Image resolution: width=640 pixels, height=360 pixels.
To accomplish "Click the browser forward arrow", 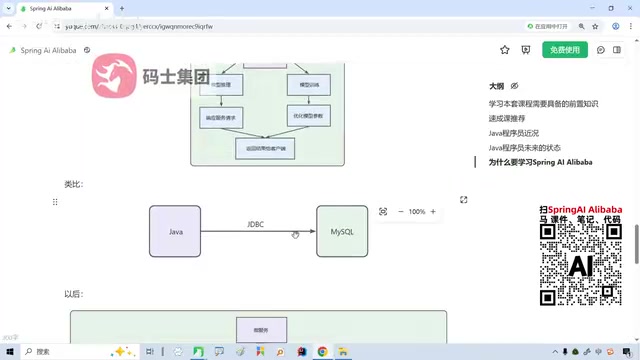I will [x=24, y=26].
